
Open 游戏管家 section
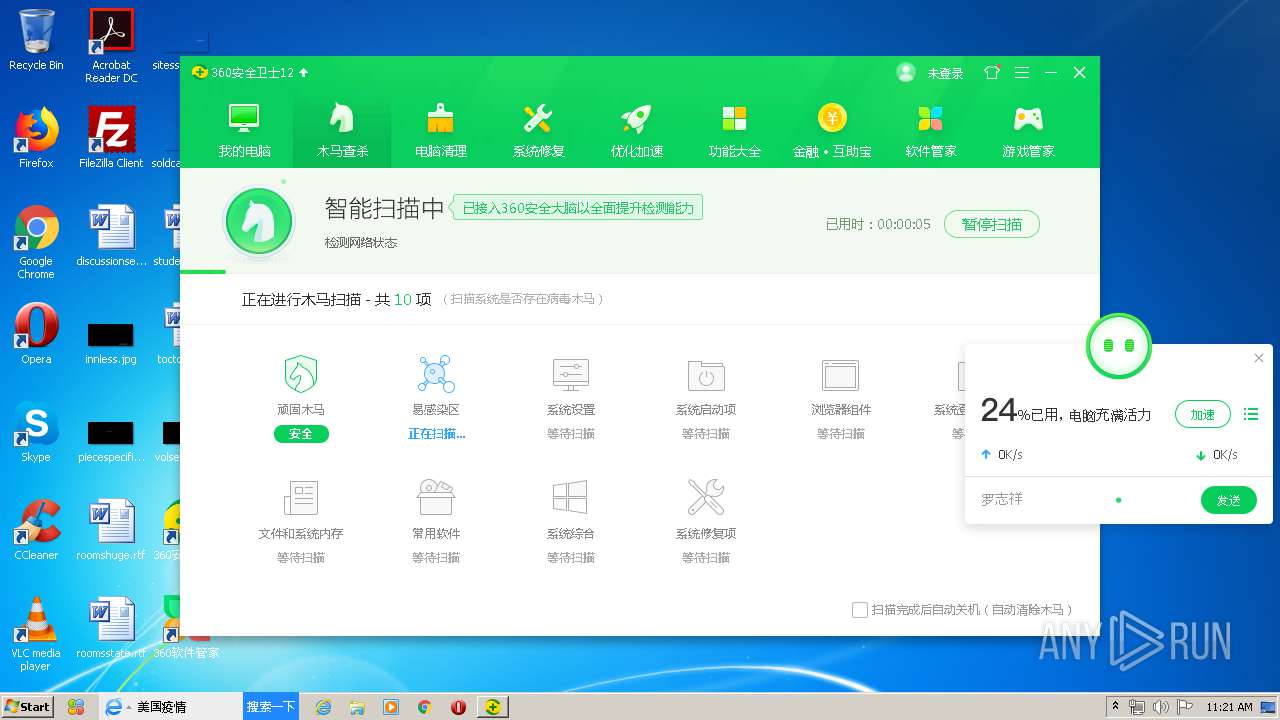[x=1028, y=131]
